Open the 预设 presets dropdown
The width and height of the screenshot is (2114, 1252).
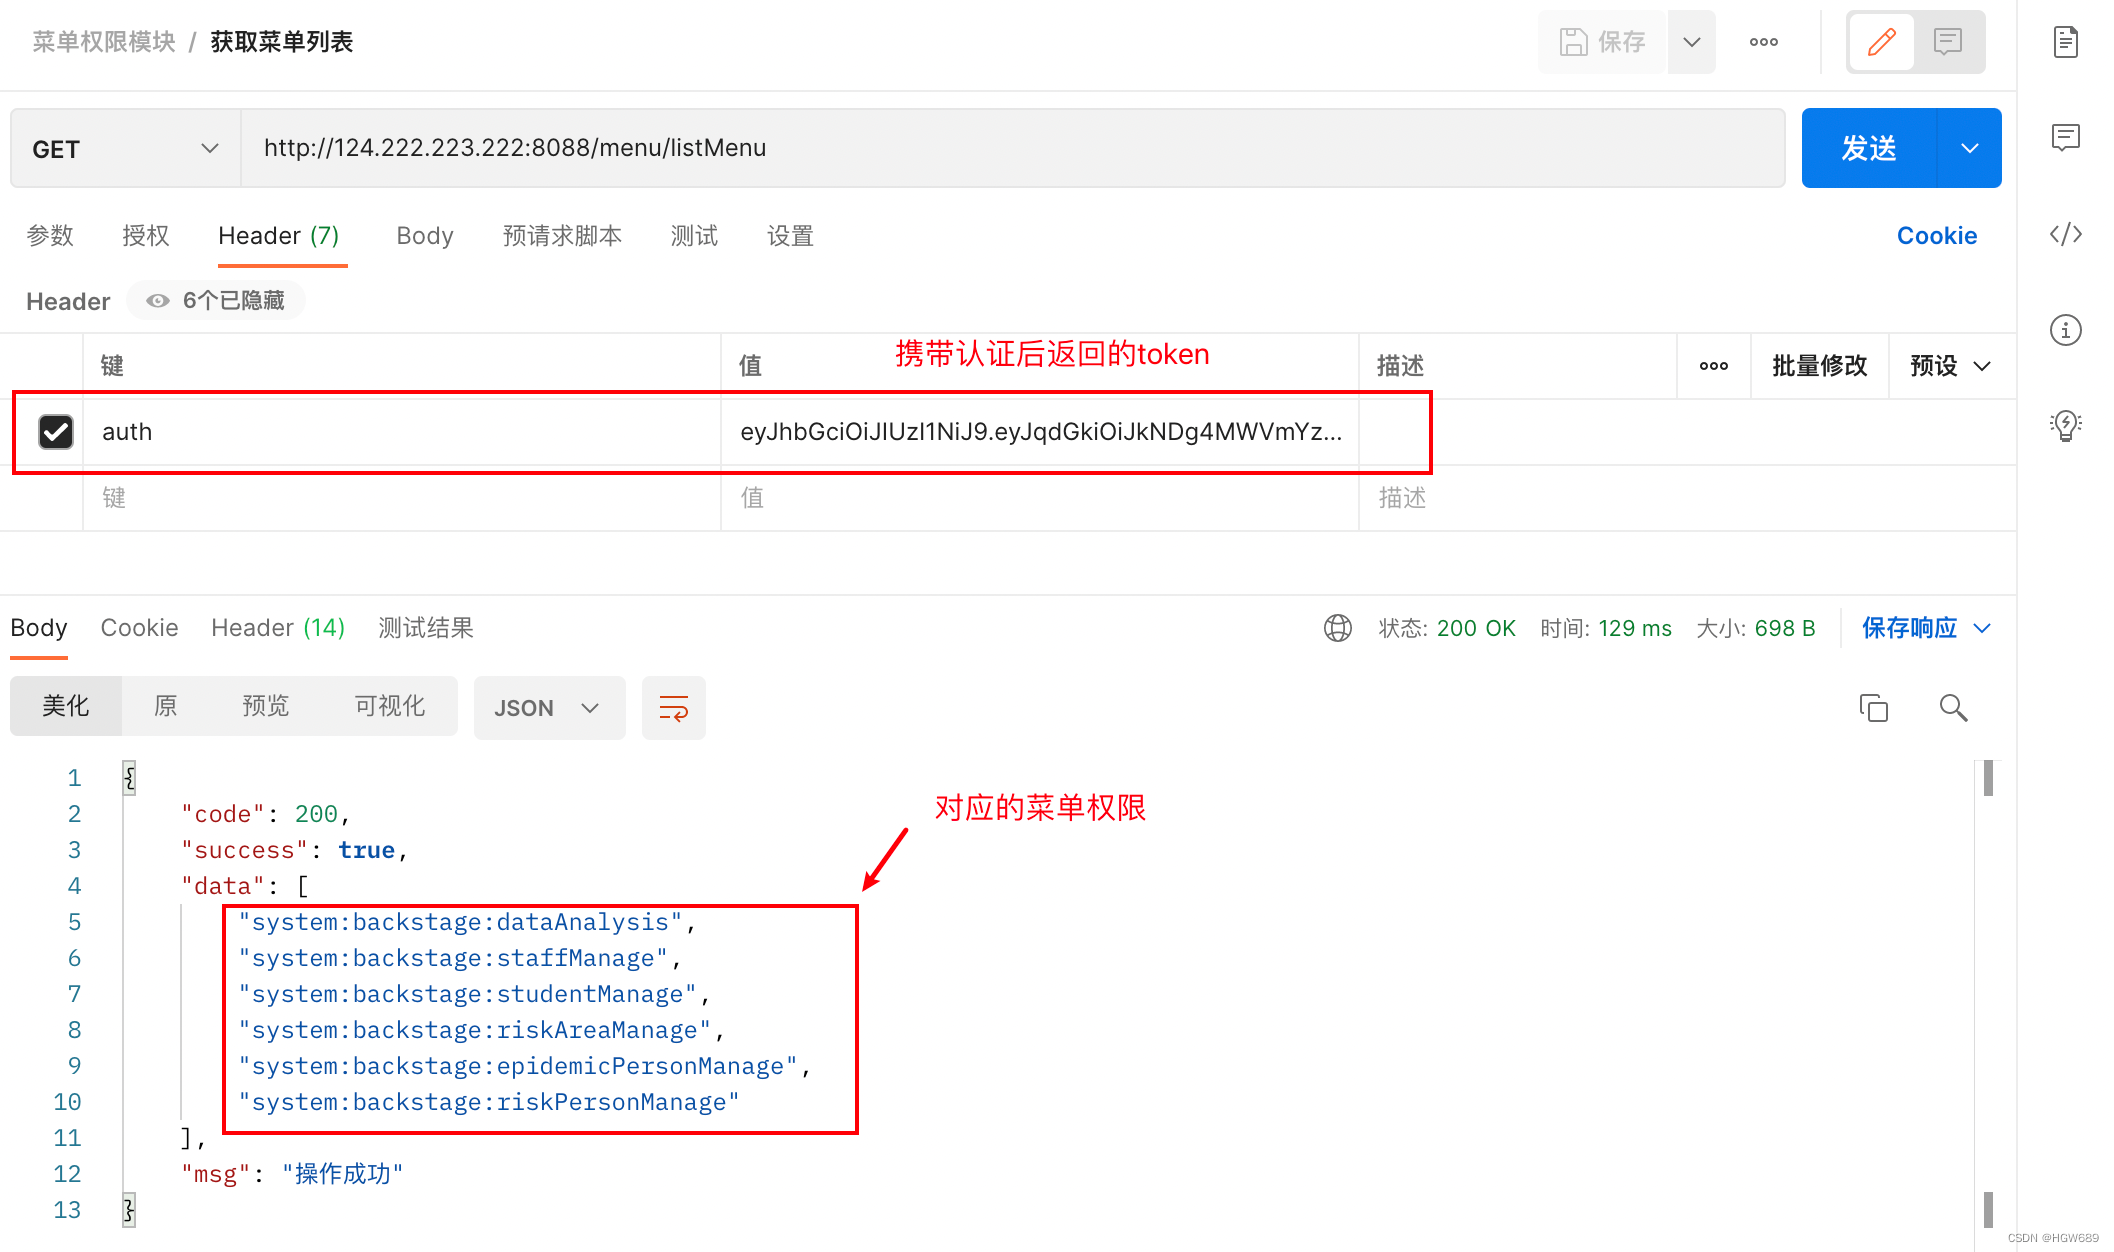click(x=1950, y=366)
